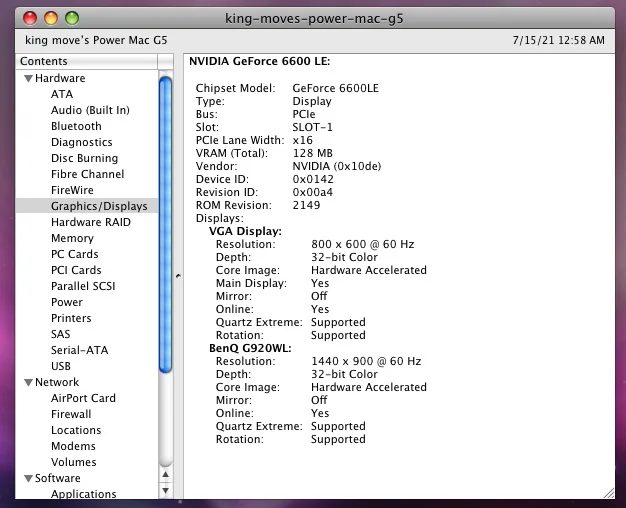The image size is (626, 508).
Task: Open Locations under Network
Action: pos(76,430)
